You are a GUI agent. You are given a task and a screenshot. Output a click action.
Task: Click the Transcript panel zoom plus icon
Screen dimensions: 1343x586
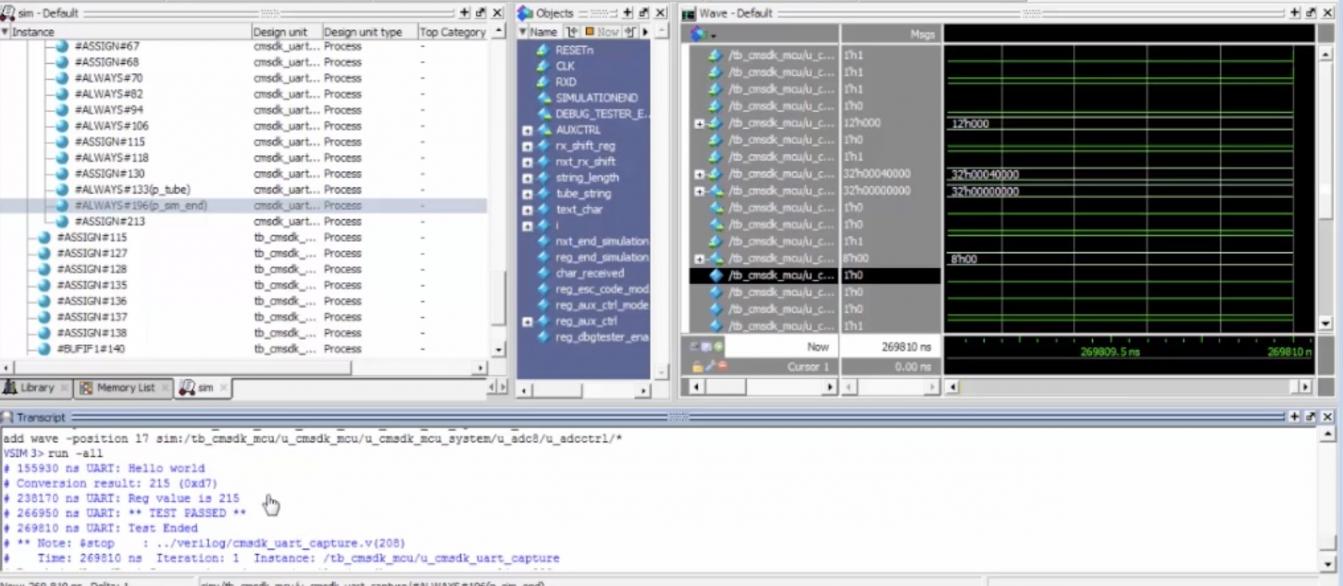1294,416
